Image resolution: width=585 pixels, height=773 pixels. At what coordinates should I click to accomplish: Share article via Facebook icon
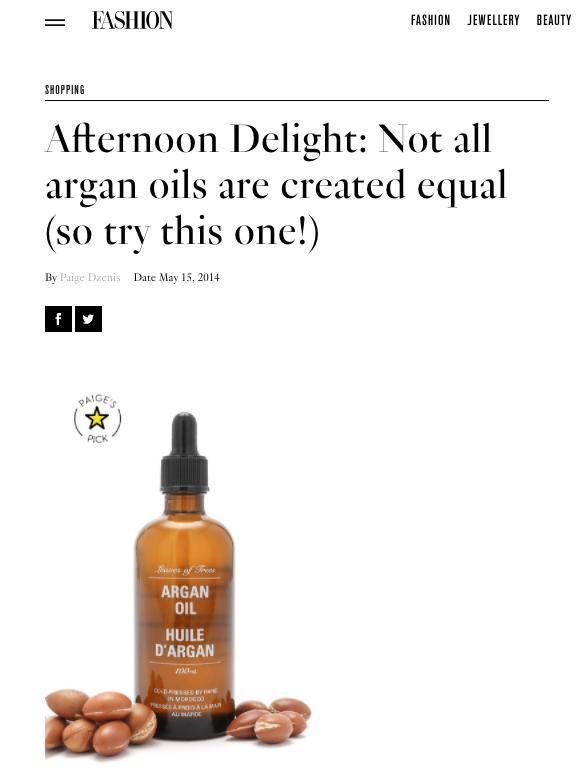coord(58,319)
